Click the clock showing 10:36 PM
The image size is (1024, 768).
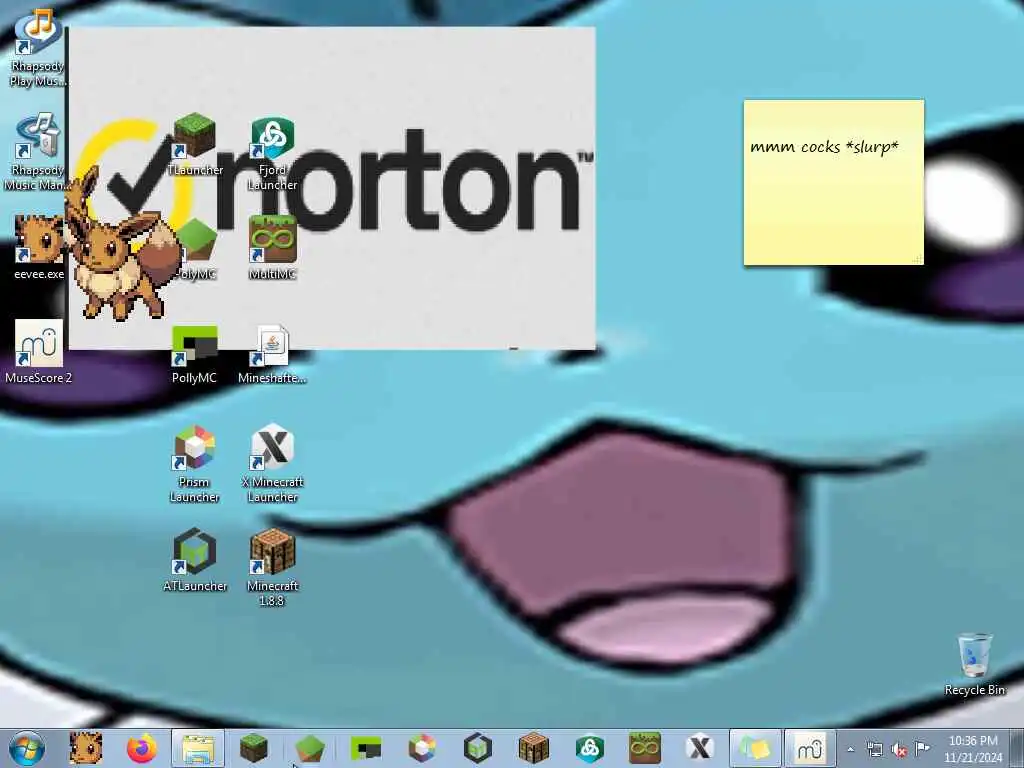coord(973,749)
